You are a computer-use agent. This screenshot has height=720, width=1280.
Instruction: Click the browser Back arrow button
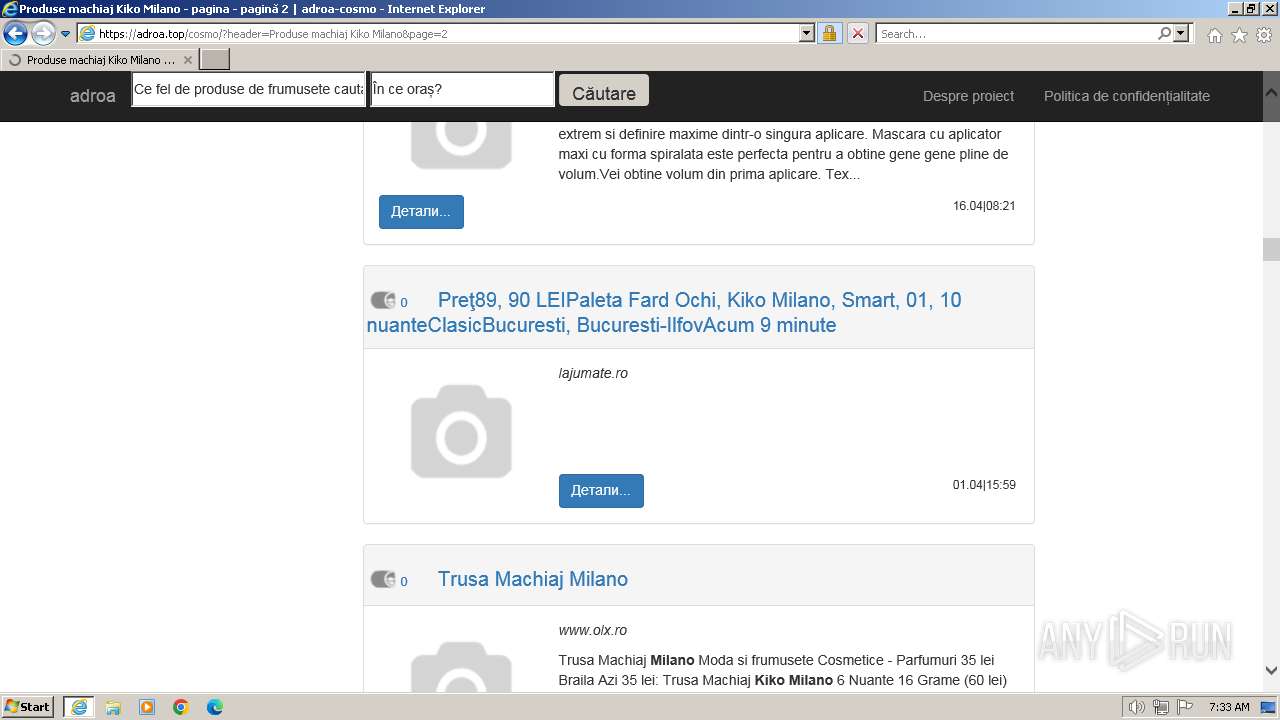[16, 33]
